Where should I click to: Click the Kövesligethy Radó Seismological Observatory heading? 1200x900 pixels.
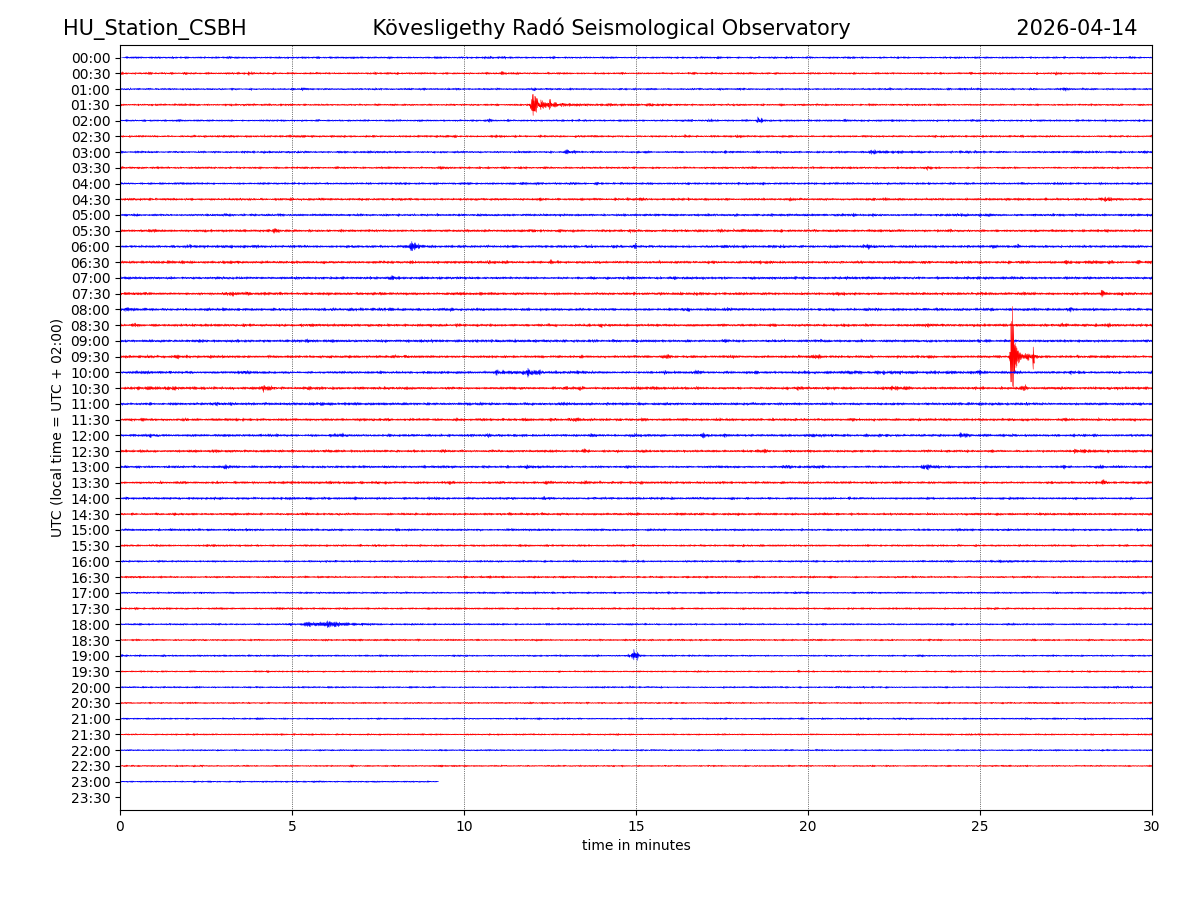pos(611,28)
